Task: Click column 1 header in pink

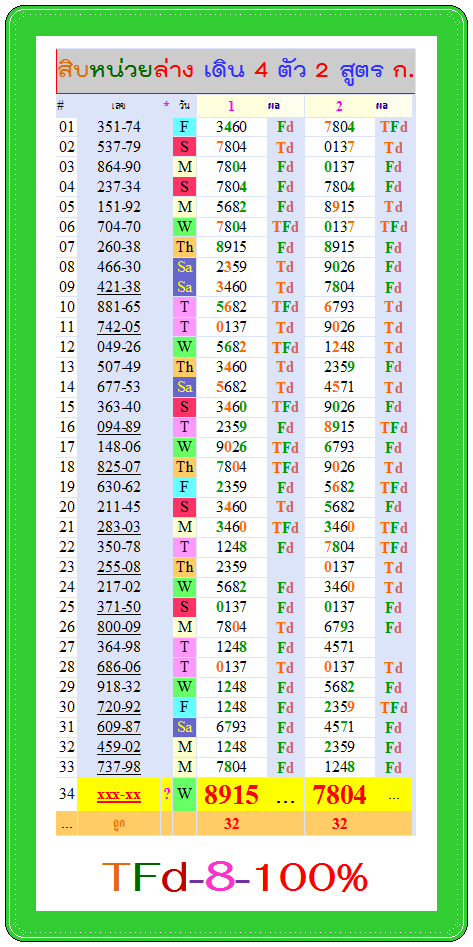Action: click(x=231, y=106)
